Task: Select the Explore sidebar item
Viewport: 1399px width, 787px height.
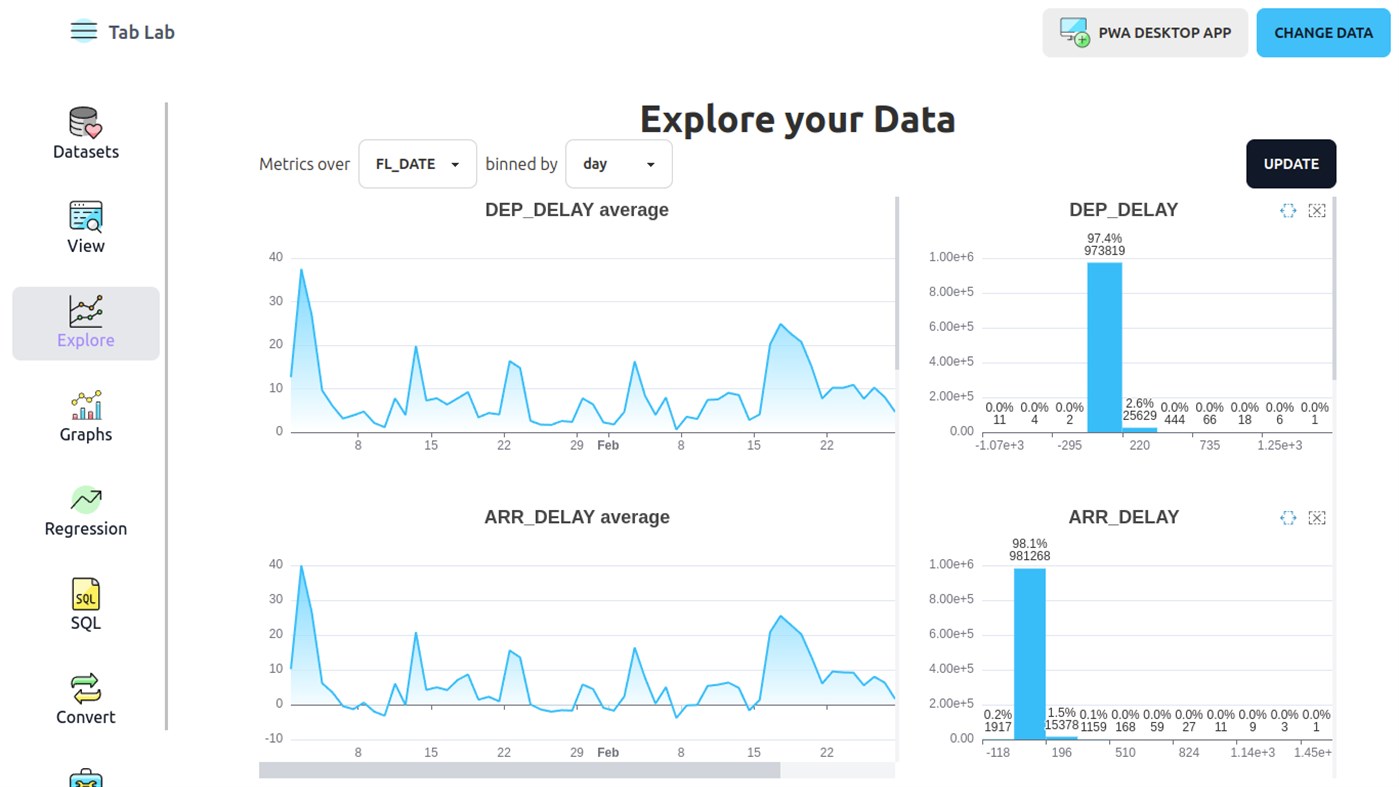Action: point(86,323)
